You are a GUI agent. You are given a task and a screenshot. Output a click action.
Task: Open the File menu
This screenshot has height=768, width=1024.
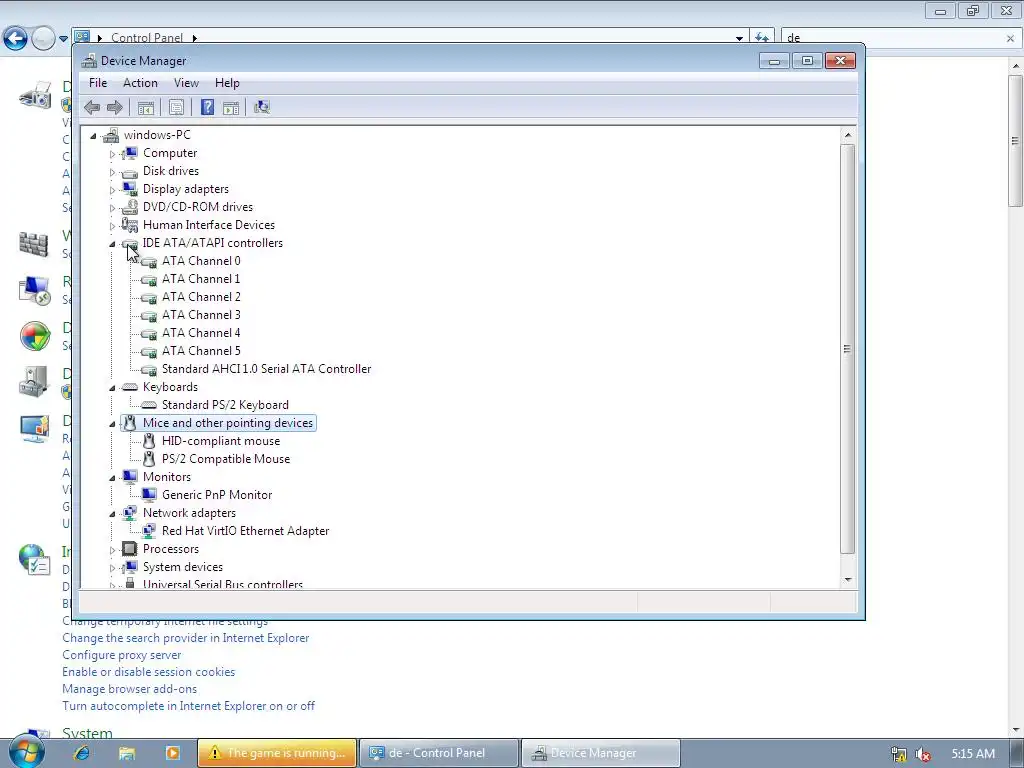(x=98, y=83)
